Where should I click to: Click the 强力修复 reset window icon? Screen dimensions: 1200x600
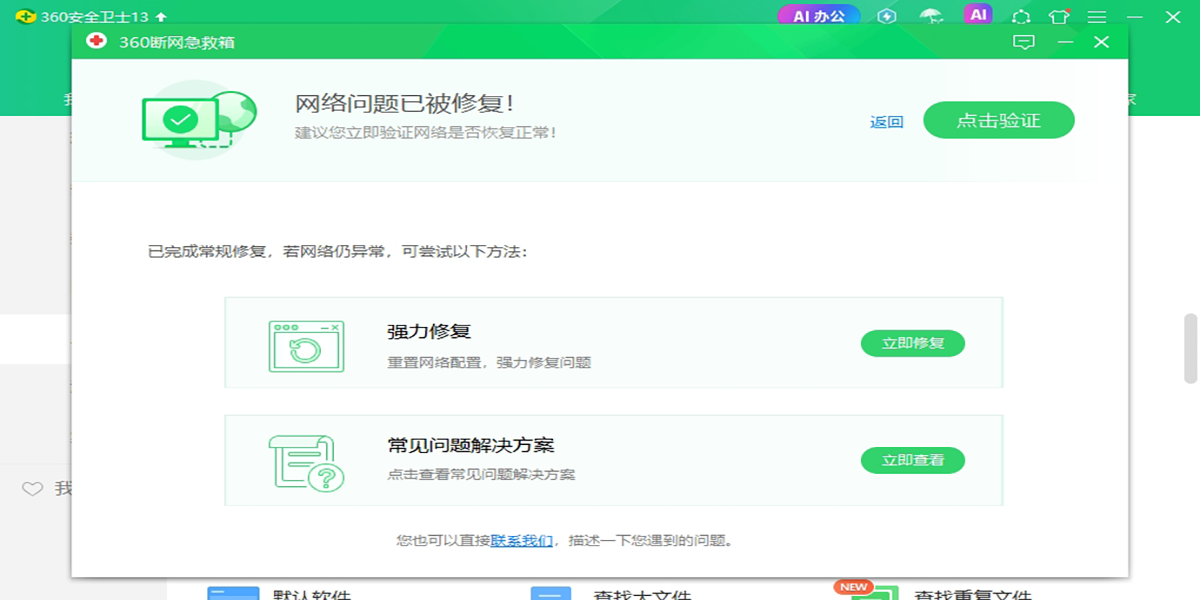click(x=306, y=346)
